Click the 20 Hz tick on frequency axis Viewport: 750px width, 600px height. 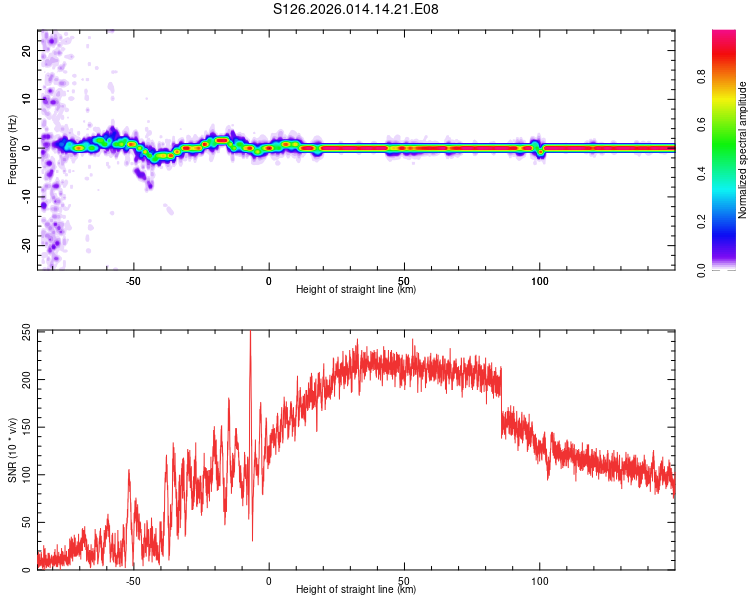coord(26,50)
